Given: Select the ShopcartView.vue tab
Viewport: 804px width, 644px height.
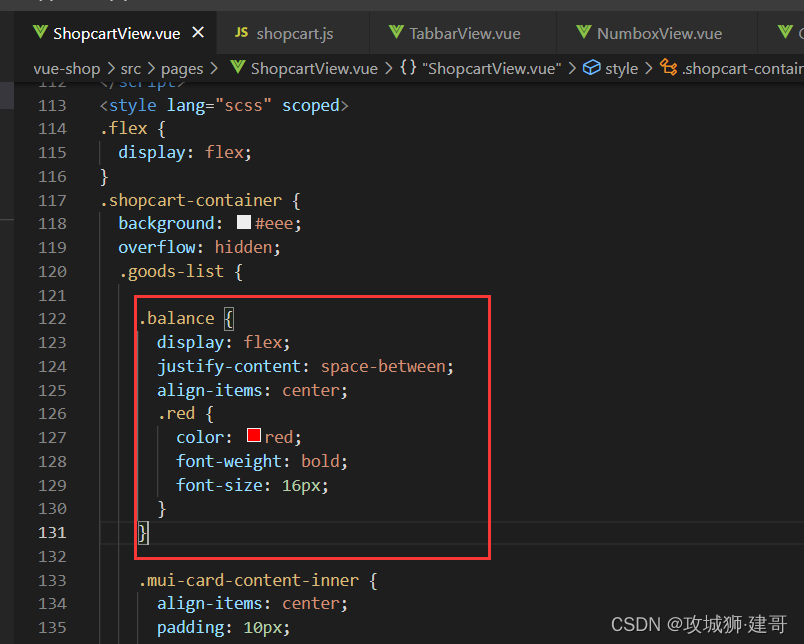Looking at the screenshot, I should click(115, 33).
